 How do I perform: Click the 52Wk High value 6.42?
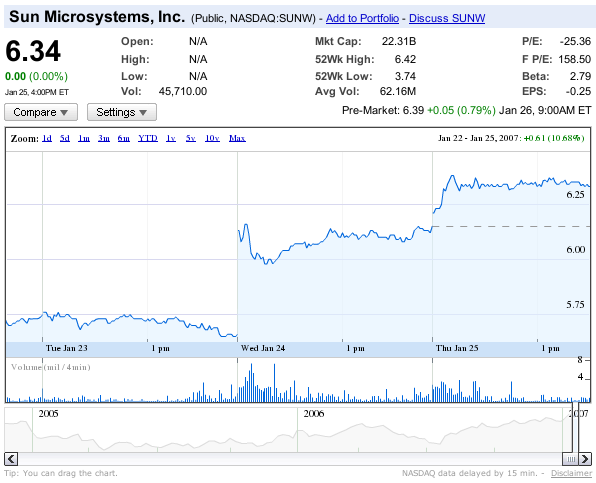coord(405,59)
